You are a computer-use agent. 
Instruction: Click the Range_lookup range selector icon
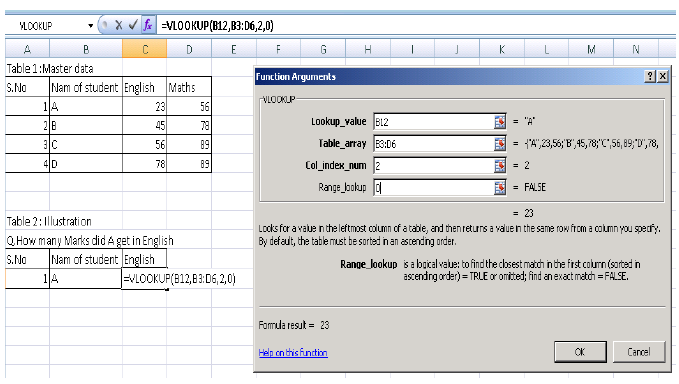[500, 187]
